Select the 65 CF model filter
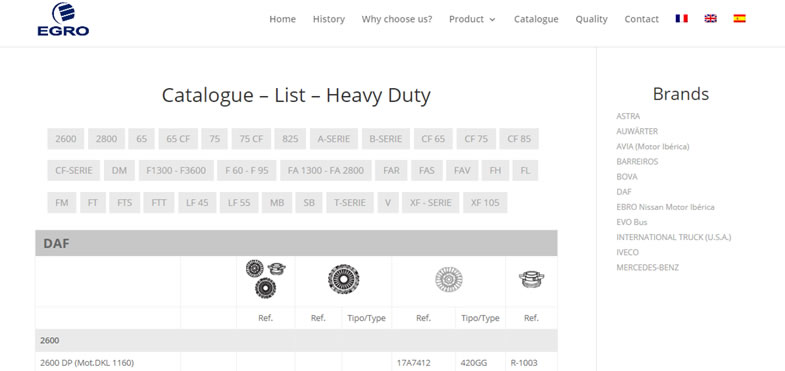 (x=178, y=139)
